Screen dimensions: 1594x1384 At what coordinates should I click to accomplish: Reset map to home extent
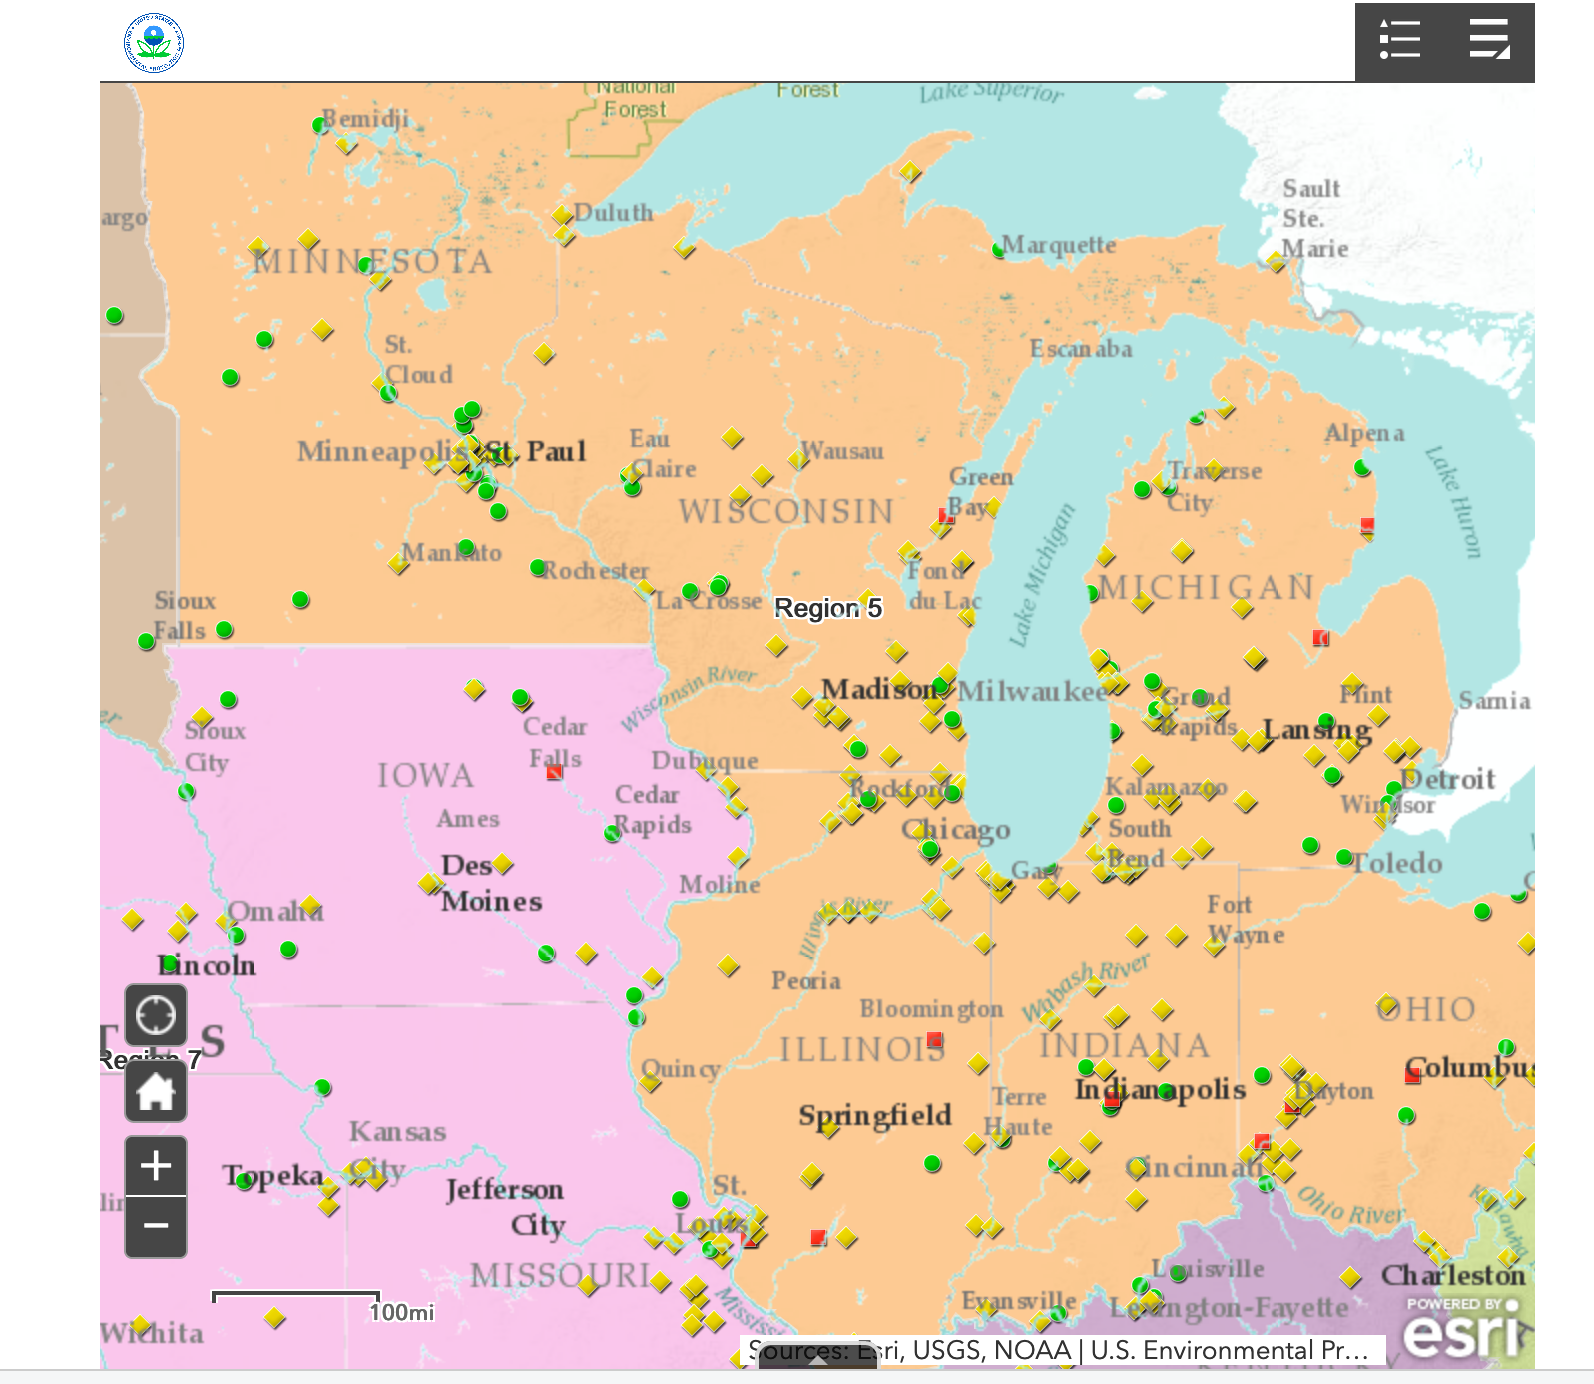pyautogui.click(x=156, y=1091)
